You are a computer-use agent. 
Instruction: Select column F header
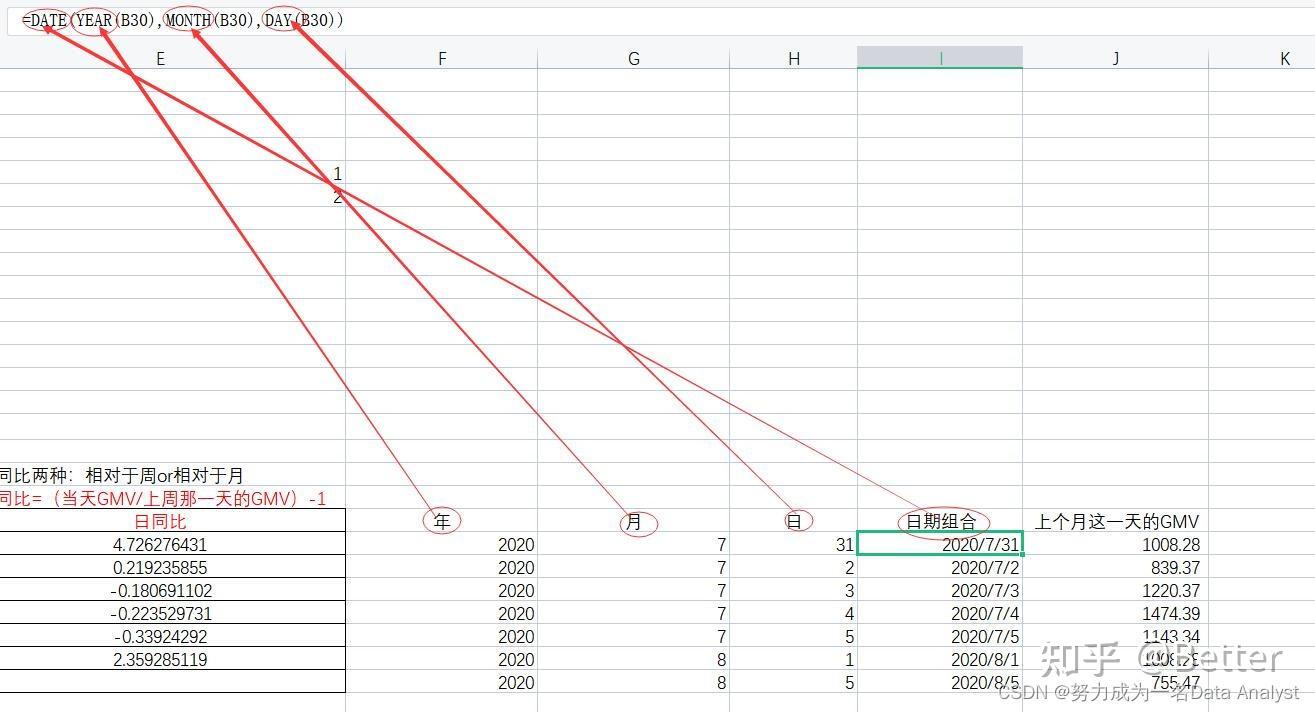pyautogui.click(x=442, y=59)
